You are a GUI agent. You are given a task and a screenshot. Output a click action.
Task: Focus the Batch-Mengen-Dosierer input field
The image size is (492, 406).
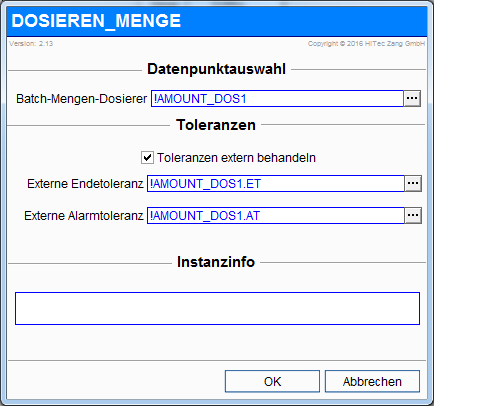click(277, 99)
